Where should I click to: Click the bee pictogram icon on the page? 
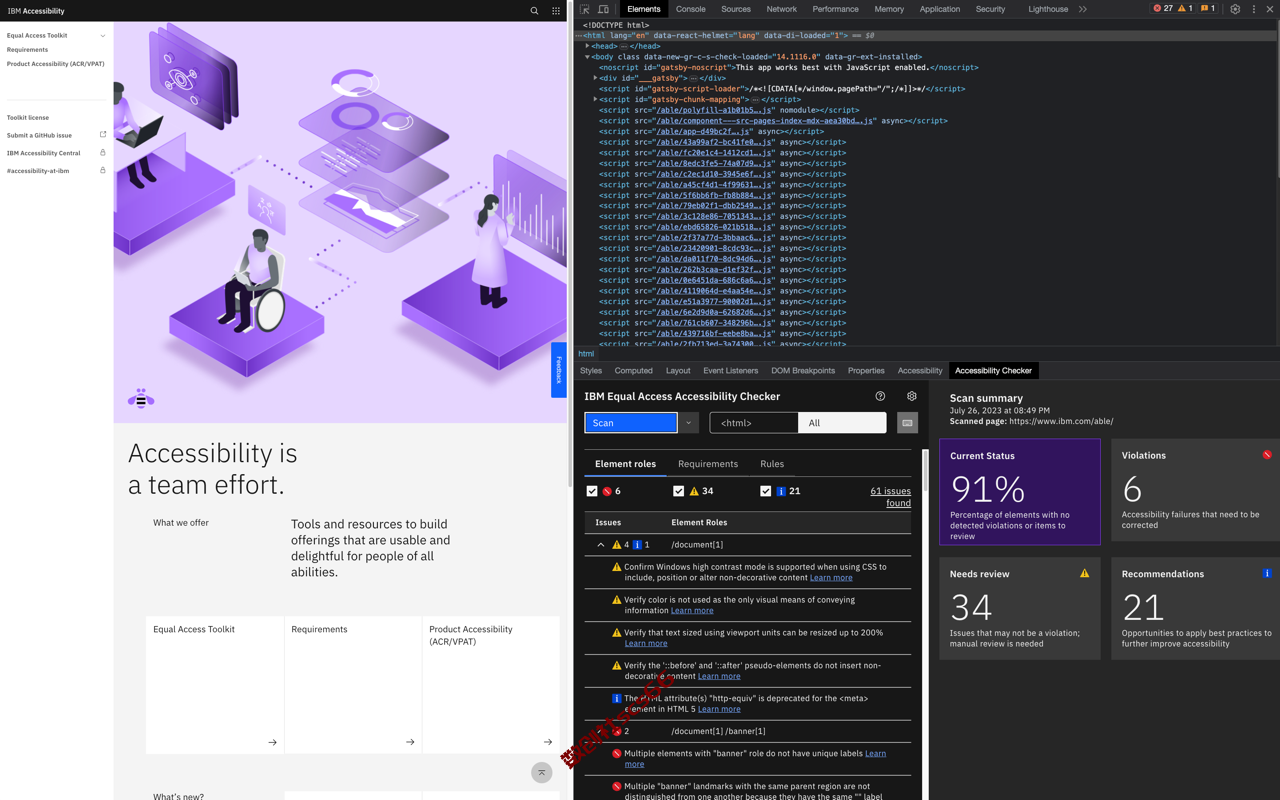pyautogui.click(x=141, y=400)
